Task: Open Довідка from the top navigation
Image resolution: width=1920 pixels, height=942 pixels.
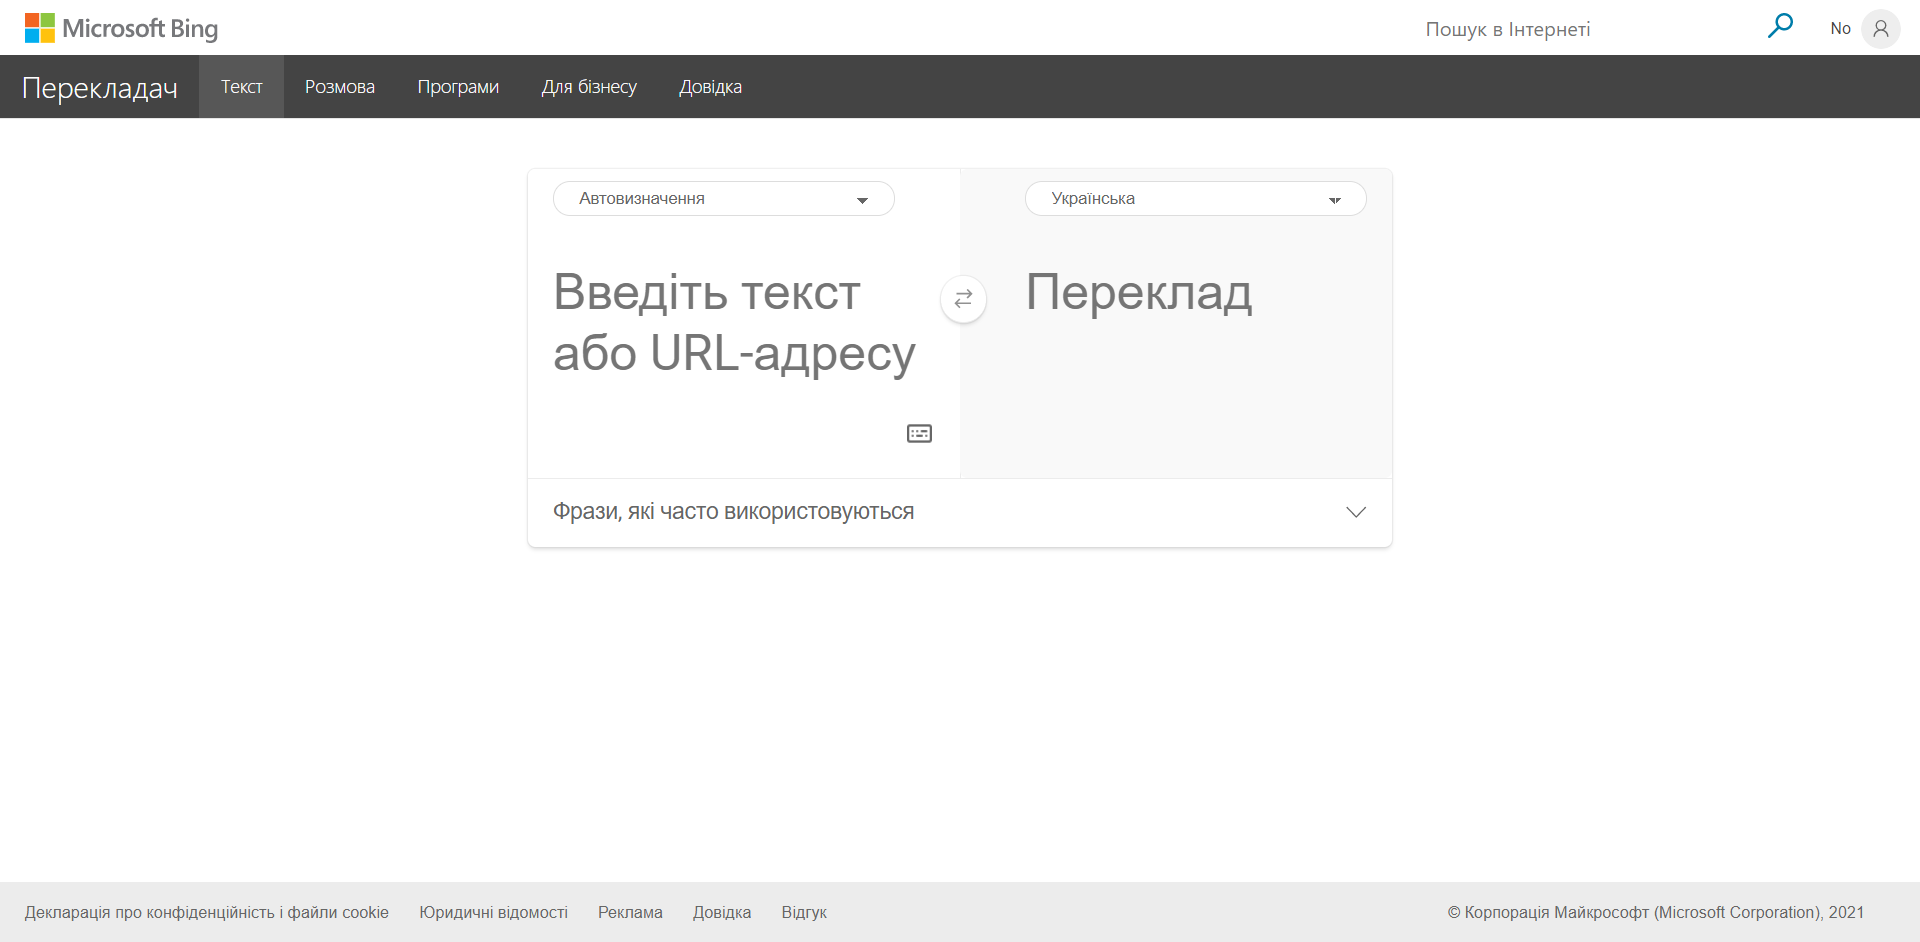Action: tap(710, 86)
